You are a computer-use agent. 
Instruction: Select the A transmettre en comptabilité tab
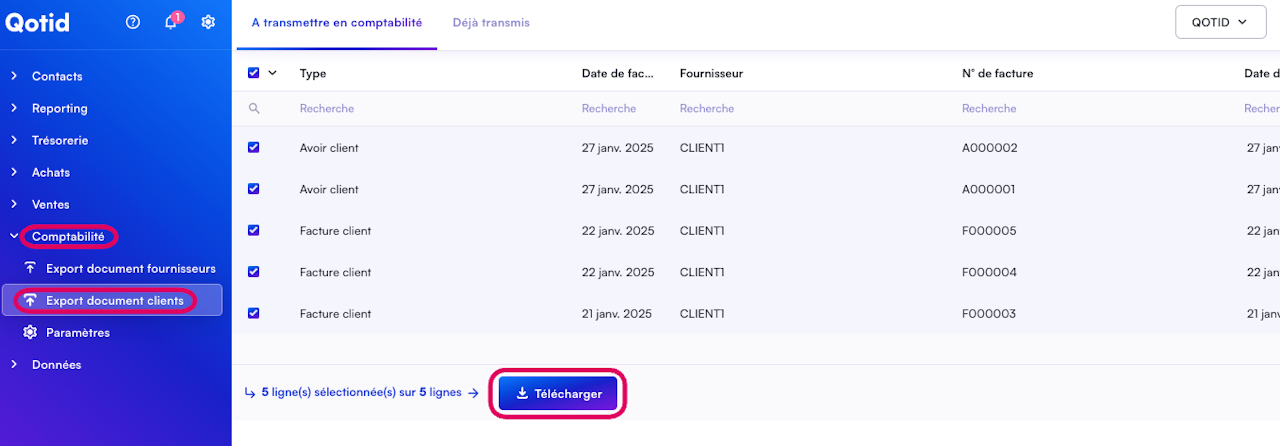click(336, 22)
